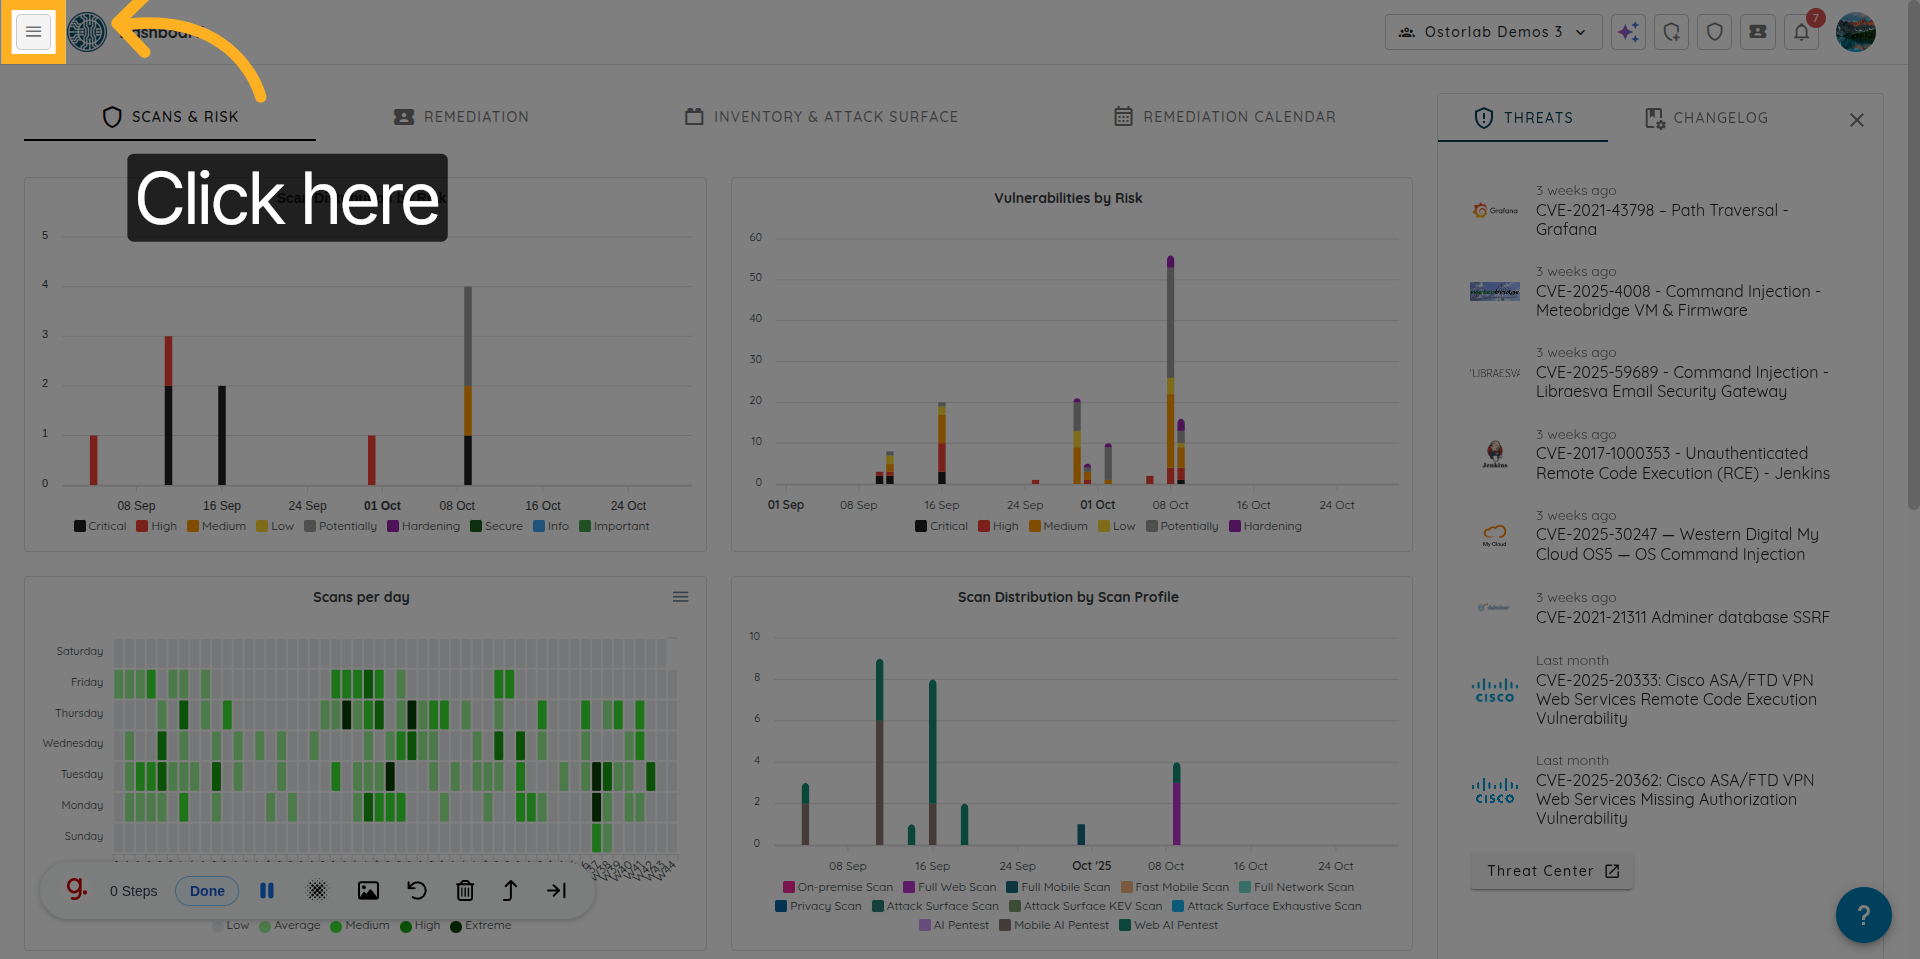Screen dimensions: 1920x959
Task: Toggle Full Web Scan legend series
Action: [949, 887]
